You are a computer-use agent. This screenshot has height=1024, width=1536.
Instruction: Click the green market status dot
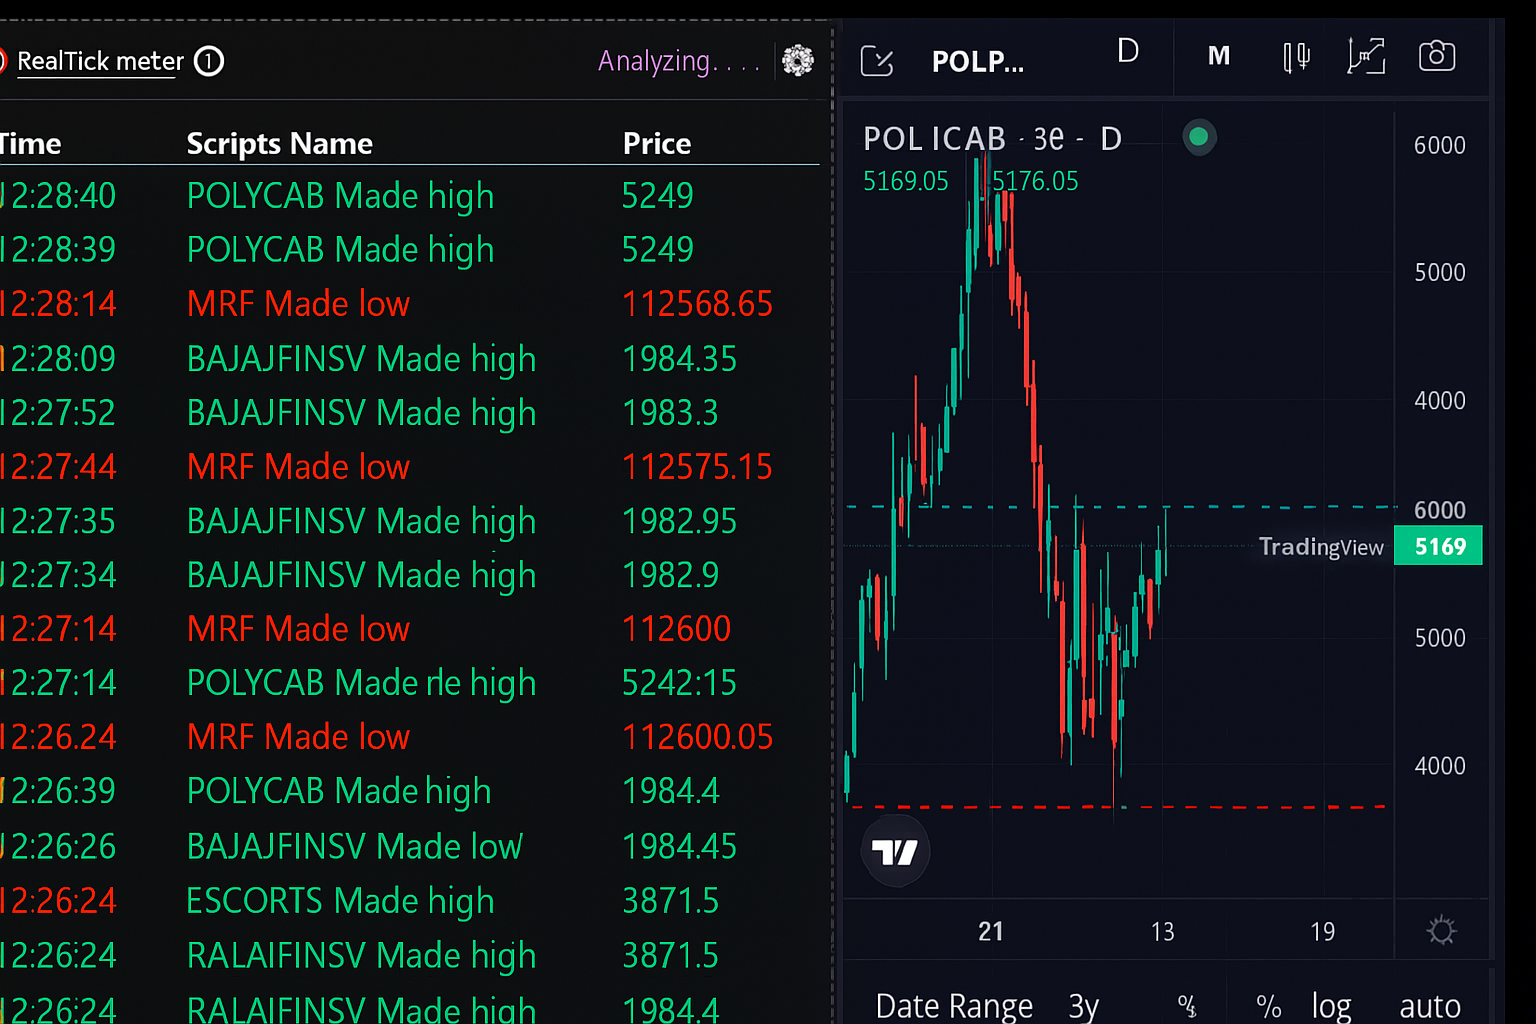[1198, 137]
